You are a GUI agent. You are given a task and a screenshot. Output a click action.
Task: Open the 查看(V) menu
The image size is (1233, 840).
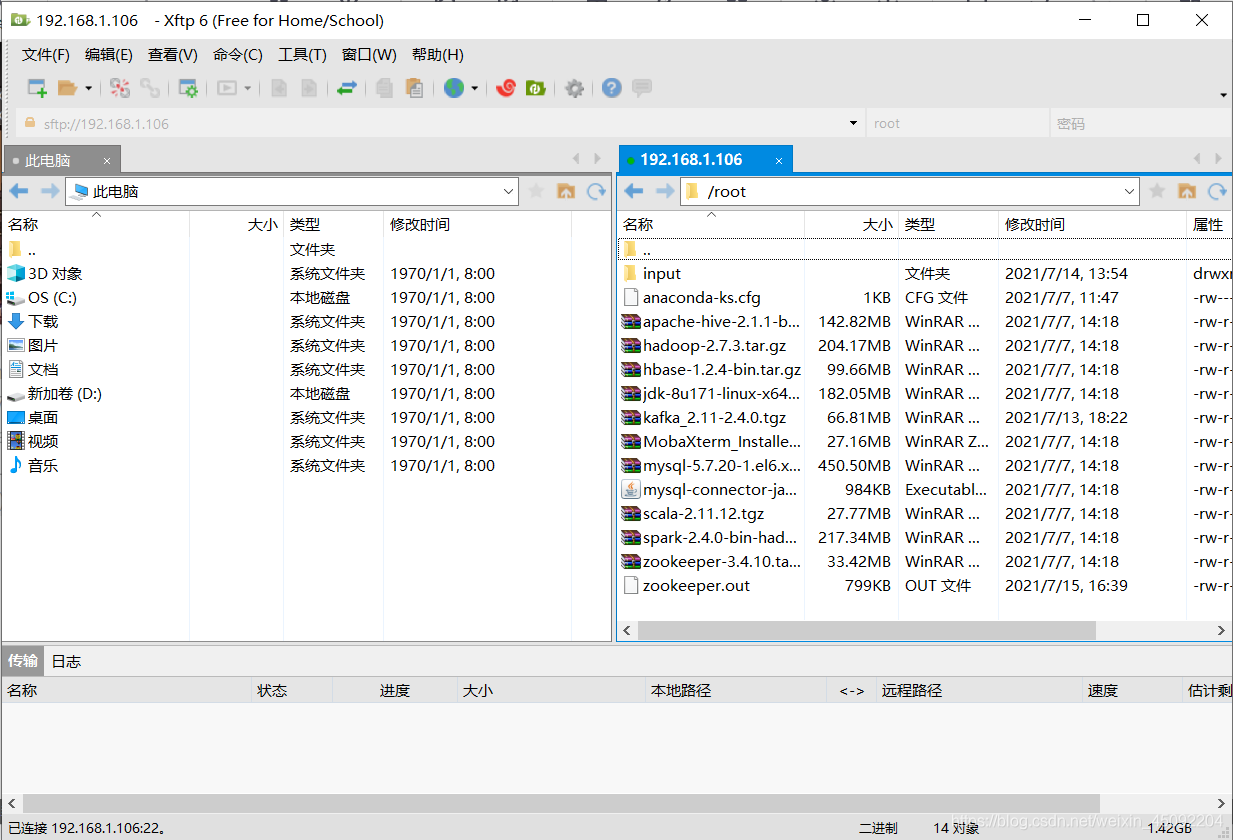click(x=173, y=55)
